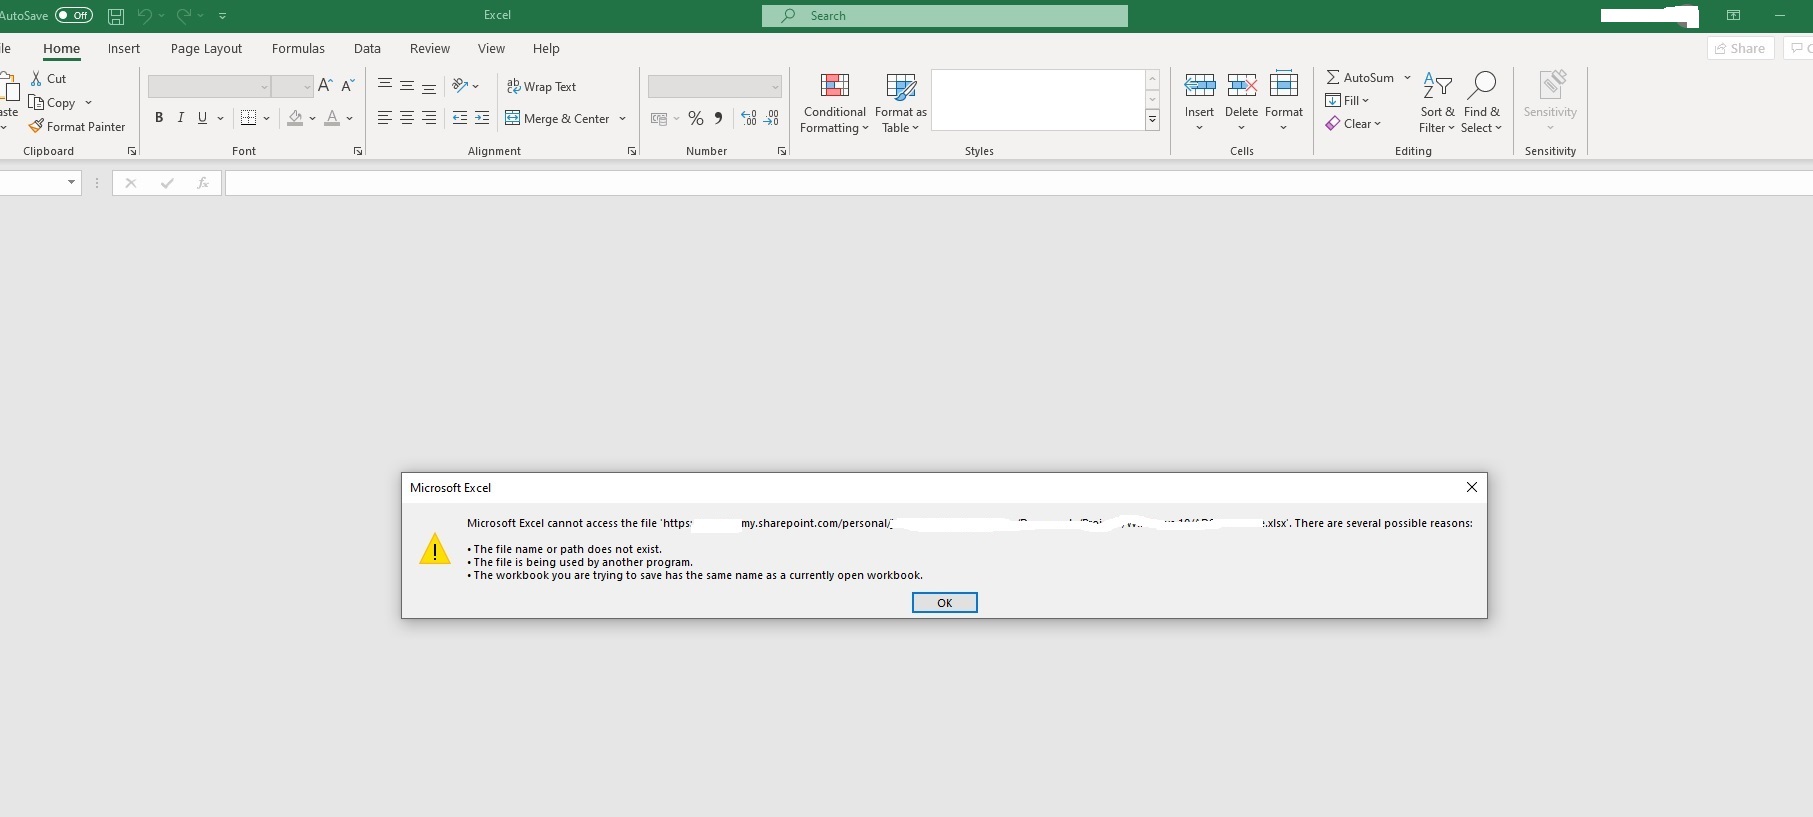1813x817 pixels.
Task: Click the Increase Decimal icon
Action: (749, 118)
